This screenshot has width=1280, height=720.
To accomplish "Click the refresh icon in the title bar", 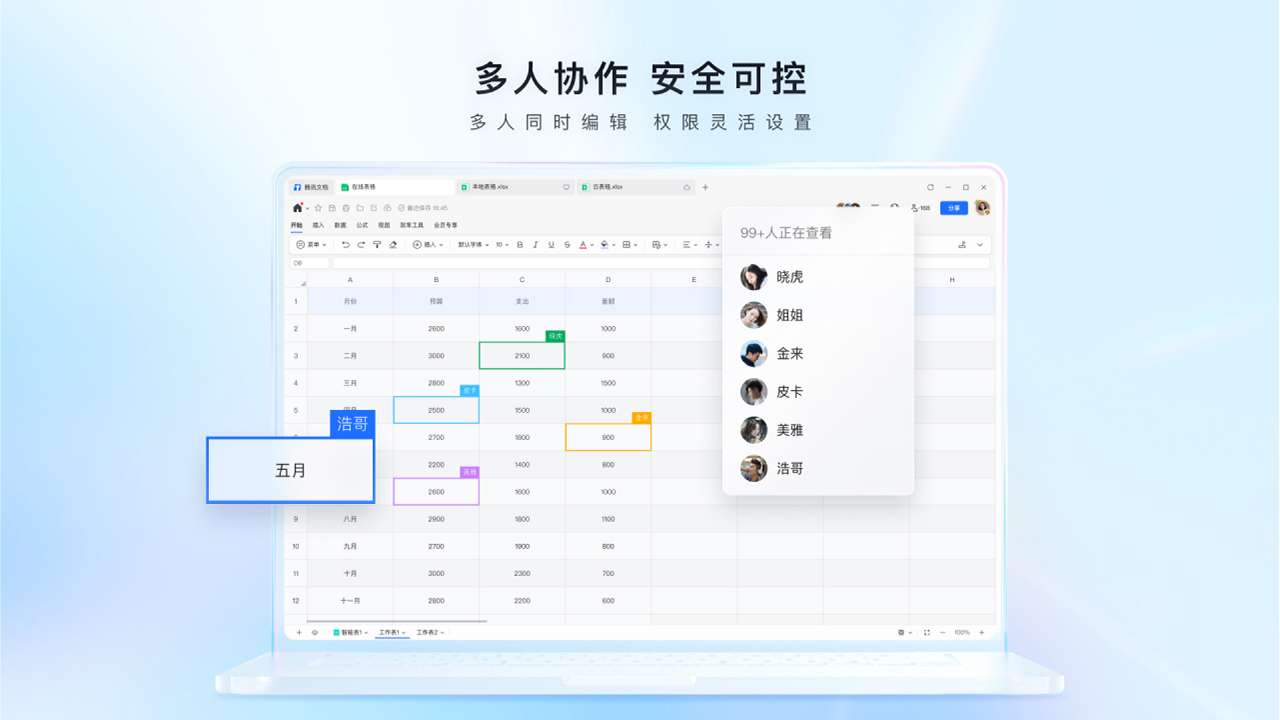I will (x=930, y=187).
